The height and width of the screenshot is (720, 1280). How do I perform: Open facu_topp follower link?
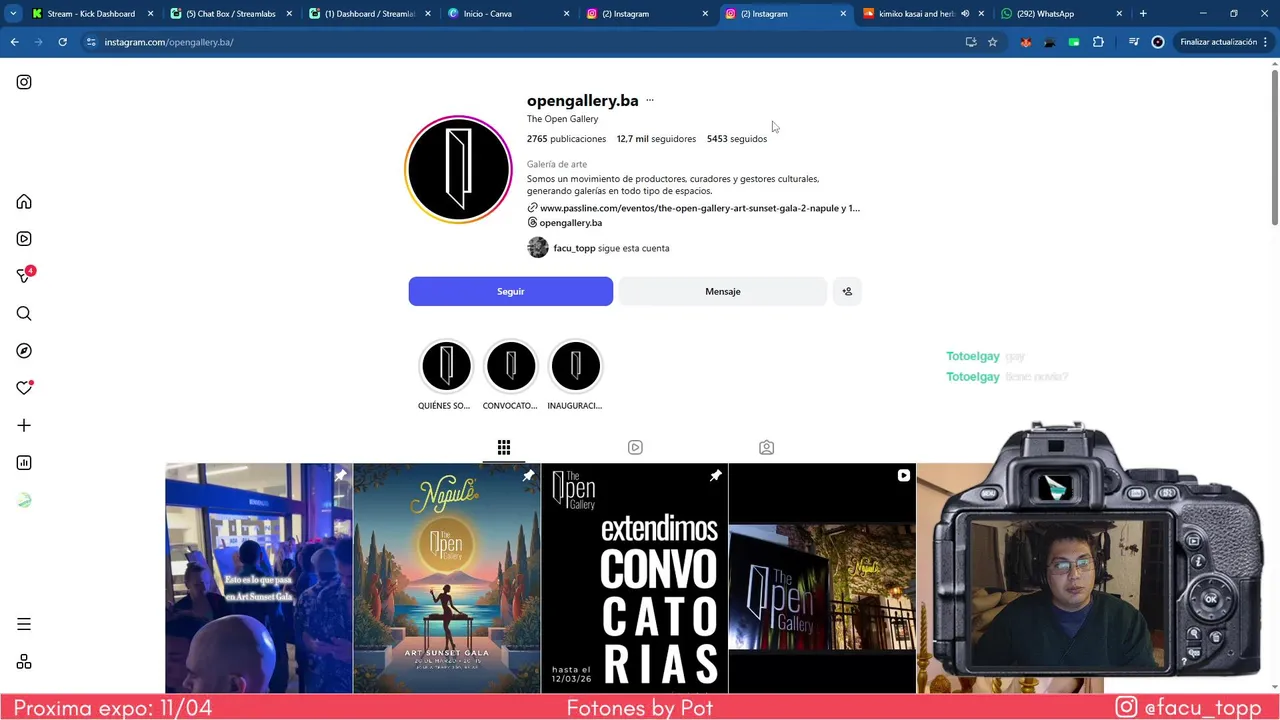coord(574,248)
